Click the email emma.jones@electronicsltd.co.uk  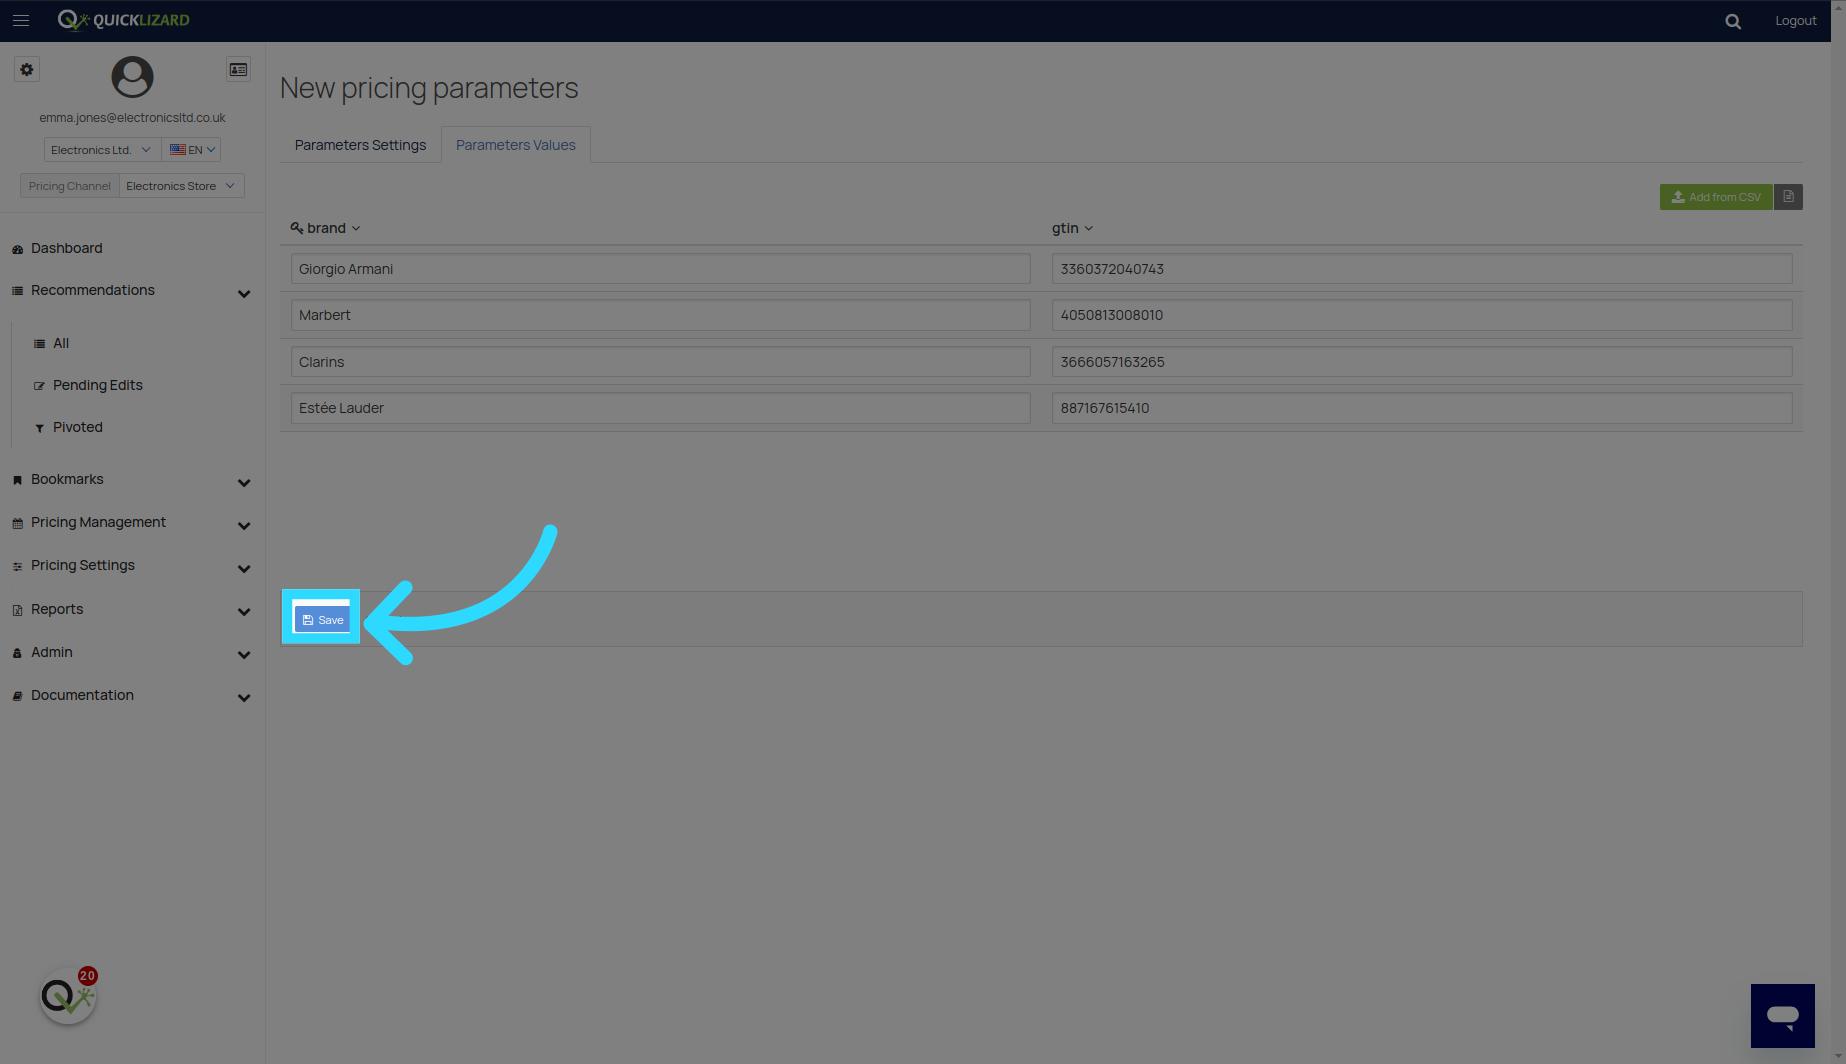(132, 118)
